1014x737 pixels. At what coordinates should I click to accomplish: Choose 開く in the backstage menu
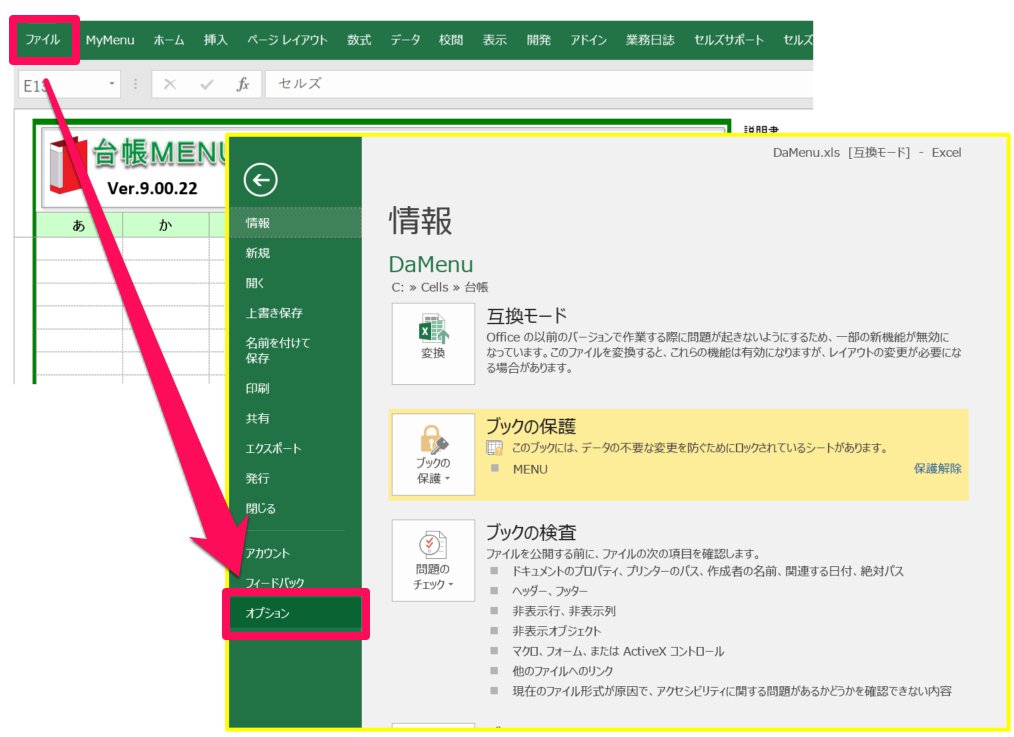pyautogui.click(x=296, y=283)
